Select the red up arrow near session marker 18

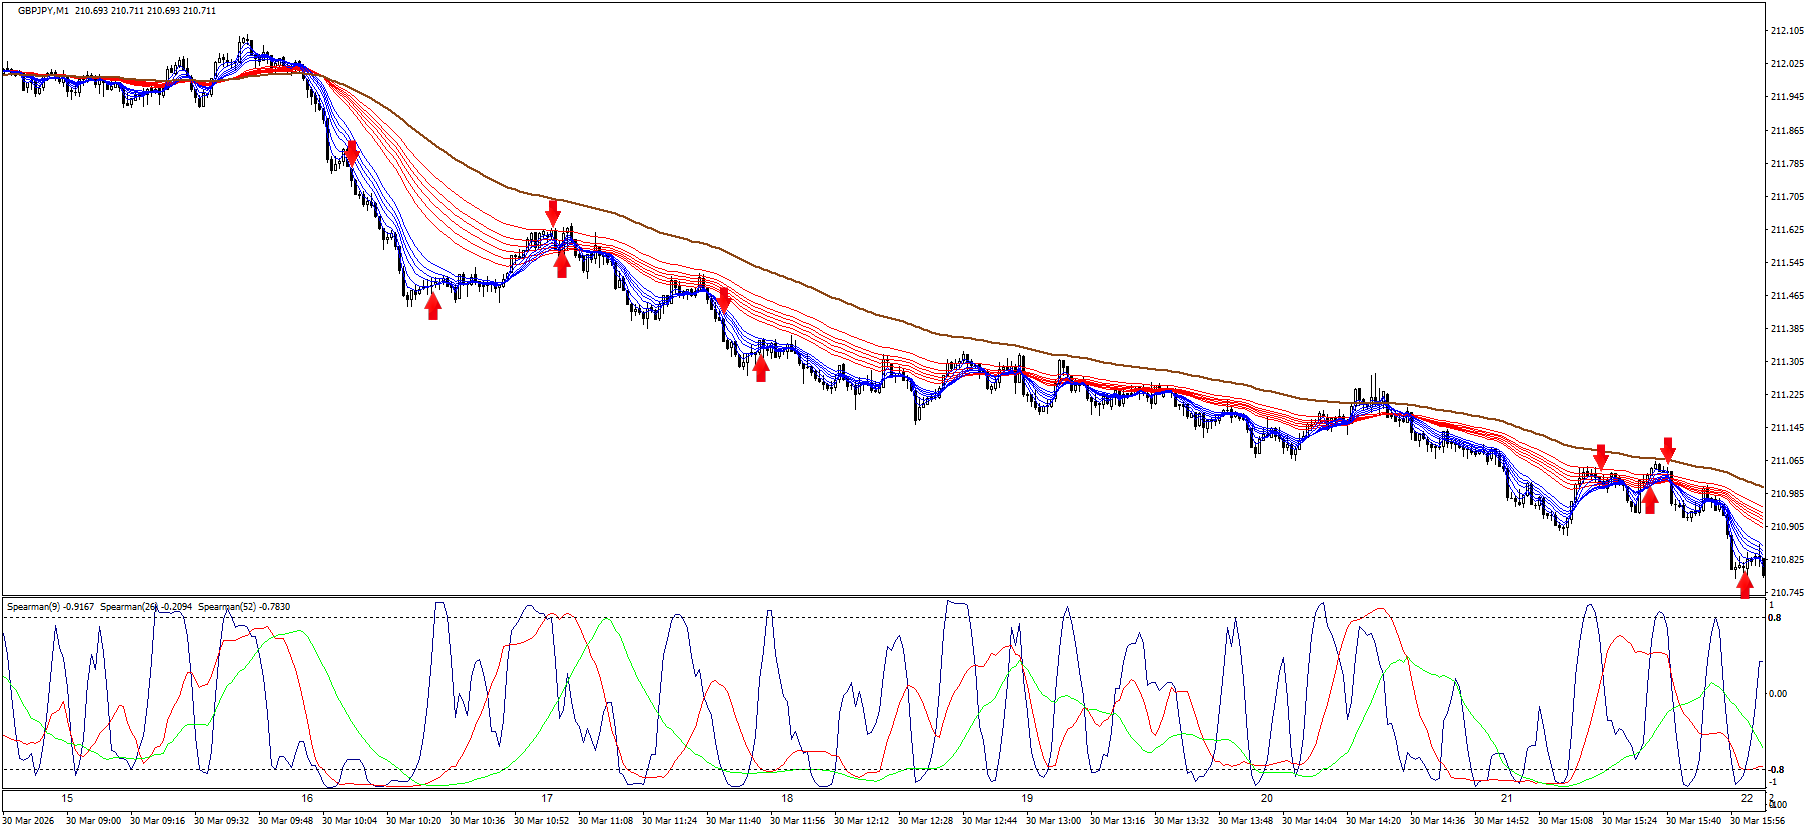click(761, 368)
